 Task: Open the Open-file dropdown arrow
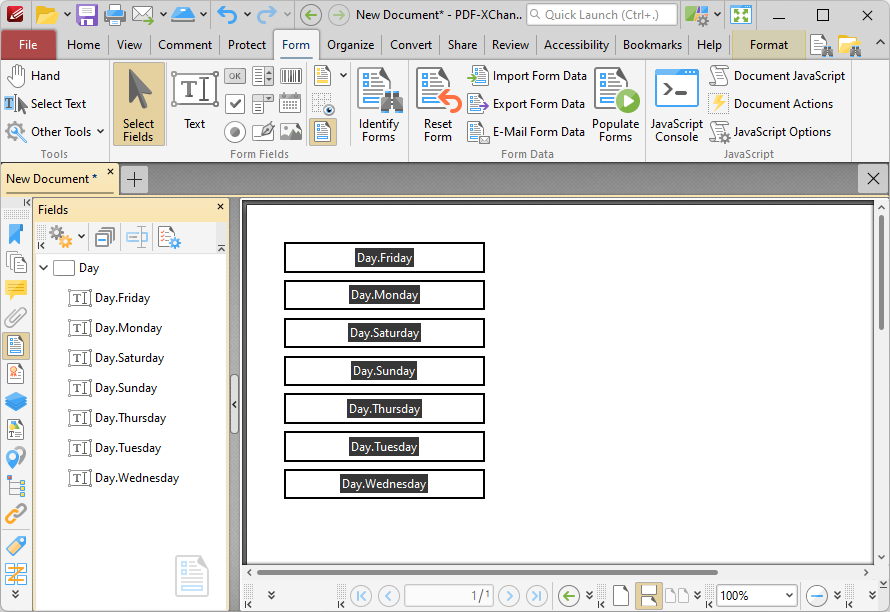66,15
